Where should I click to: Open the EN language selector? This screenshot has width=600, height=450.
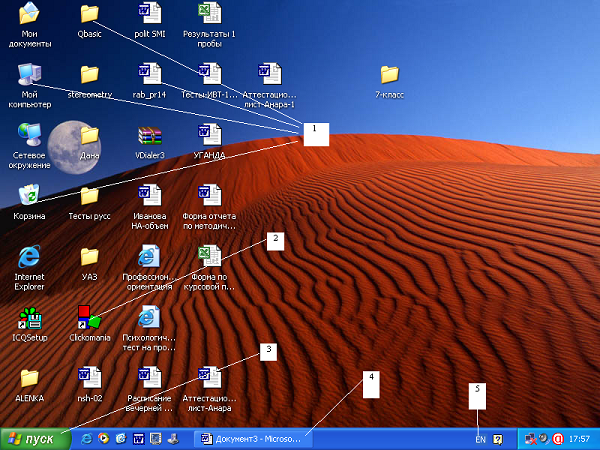coord(480,439)
